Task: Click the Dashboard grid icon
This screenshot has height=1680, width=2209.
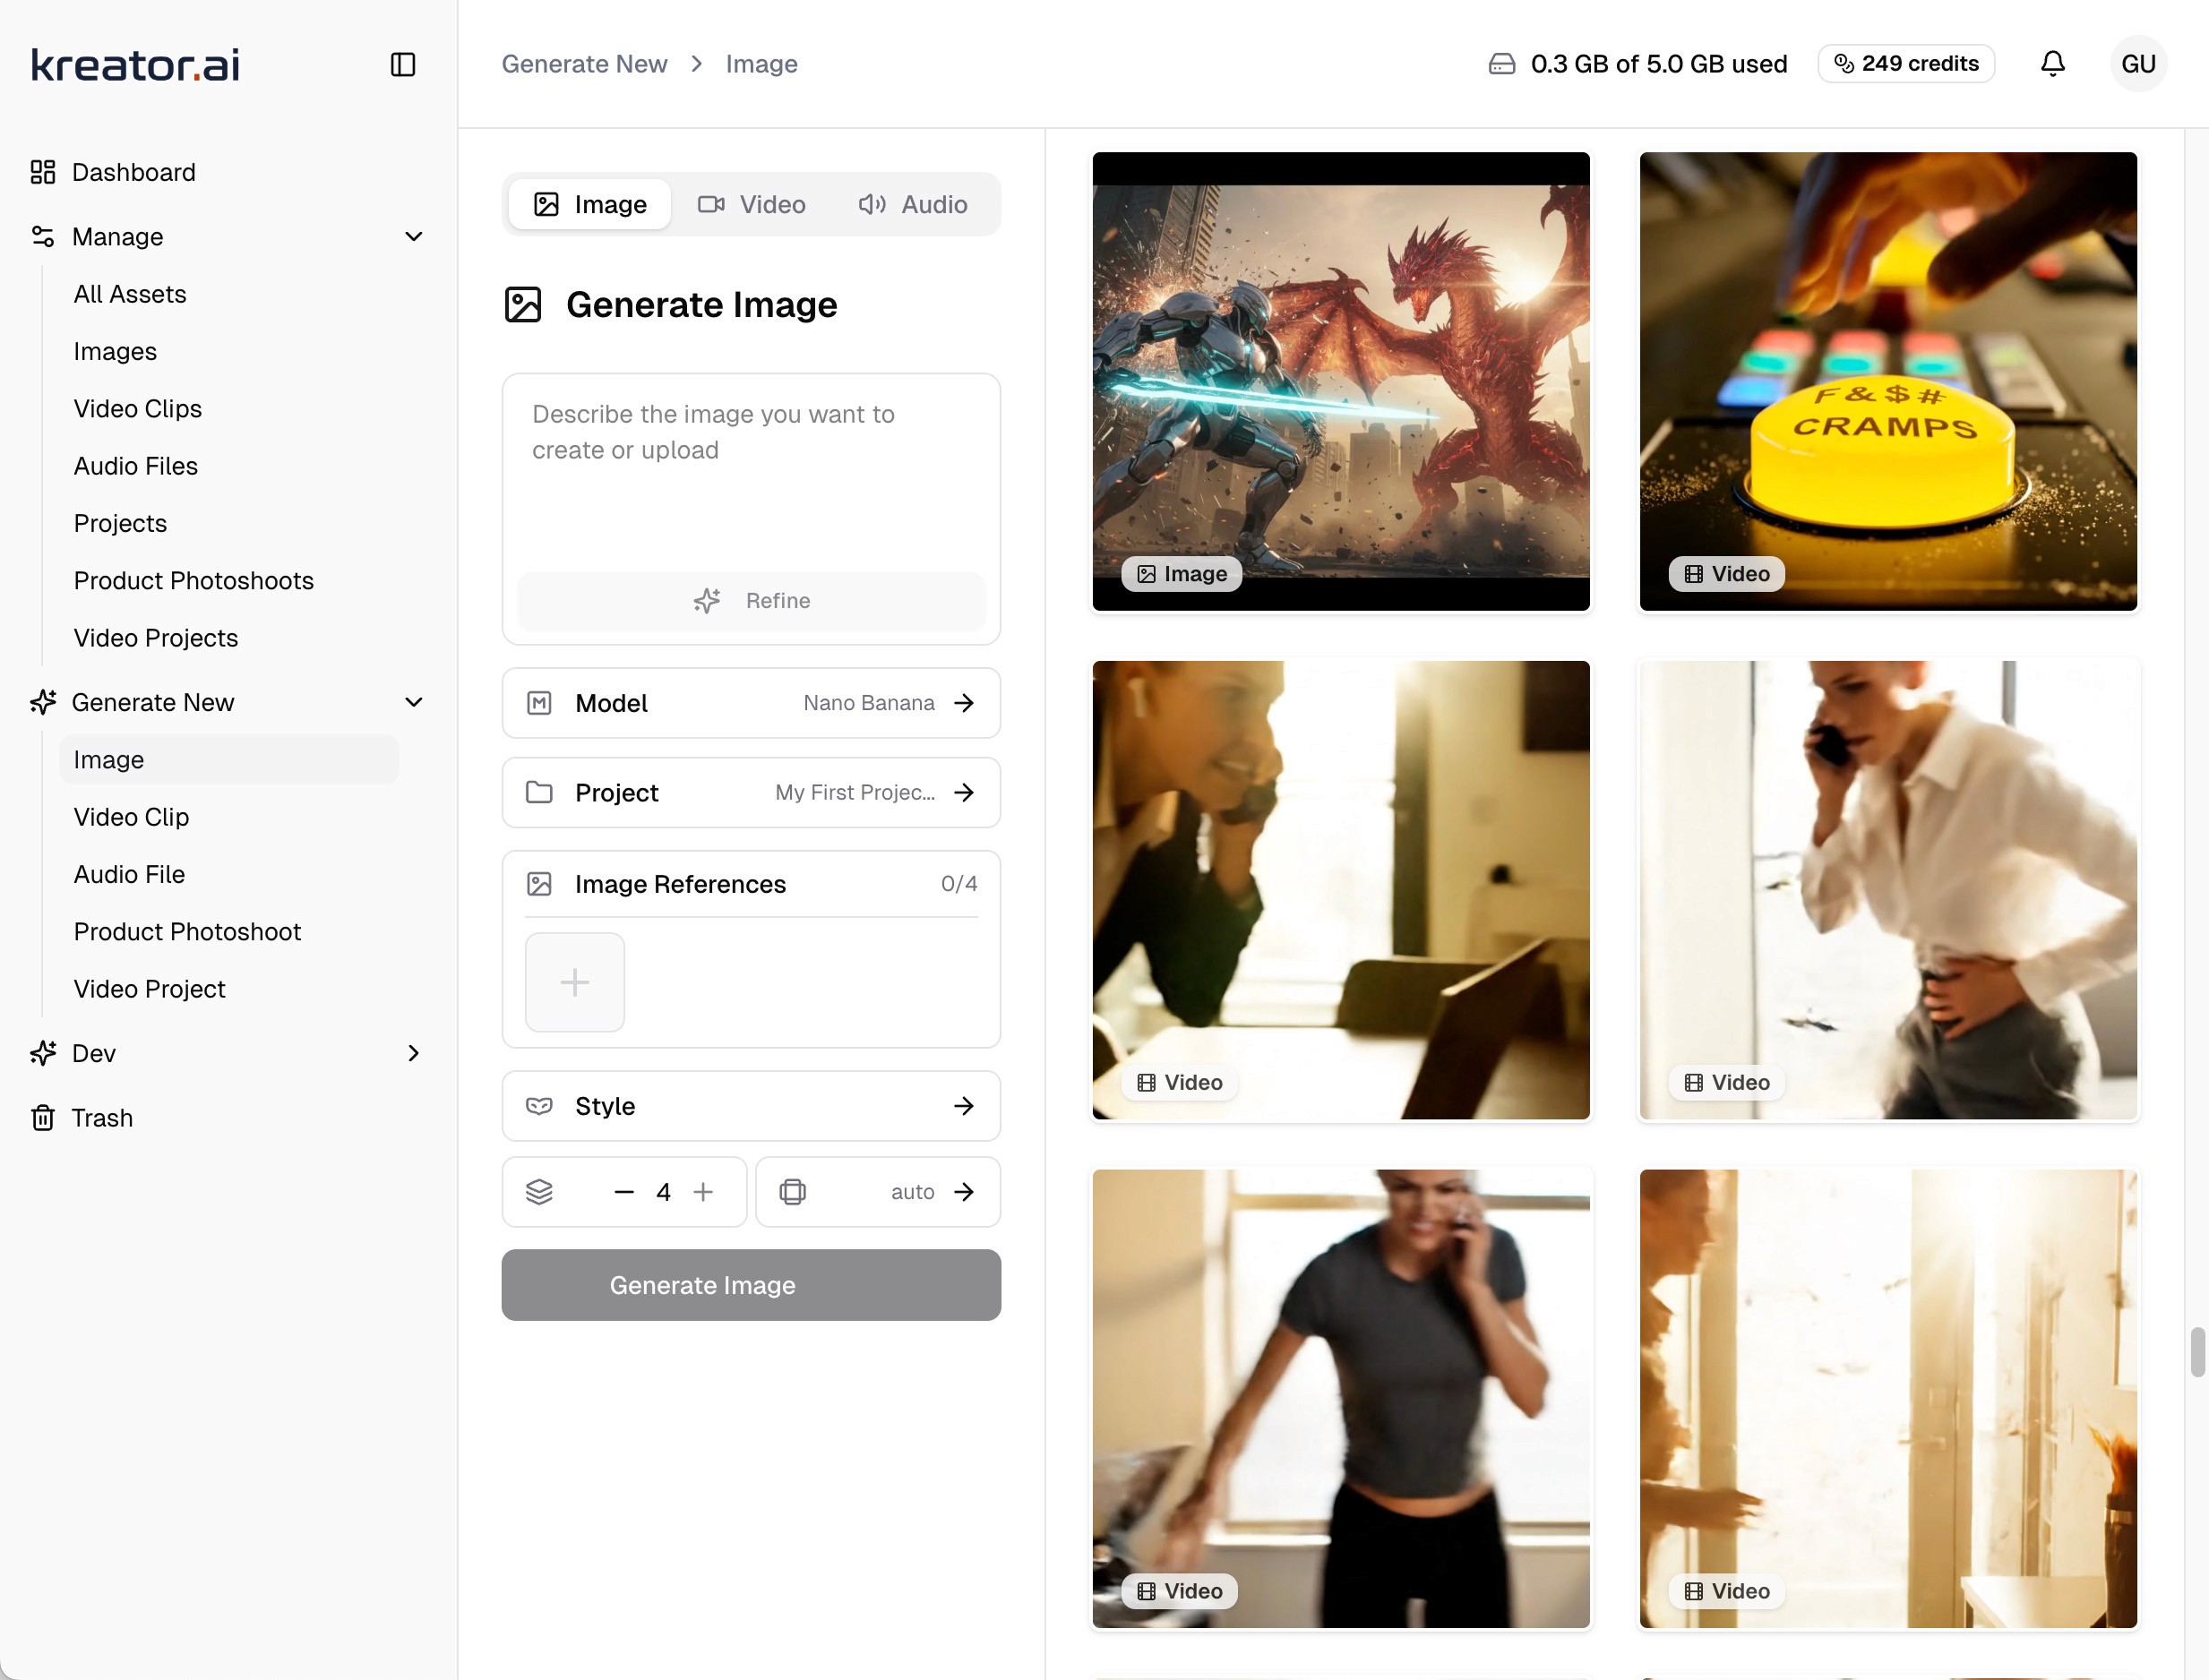Action: click(x=43, y=172)
